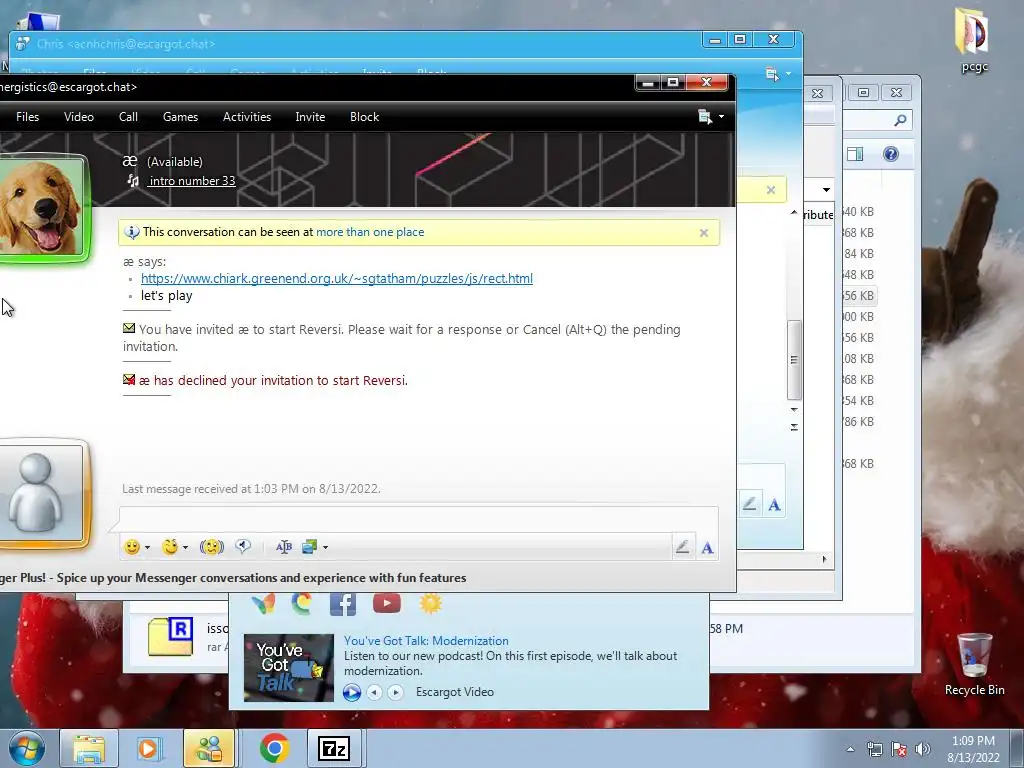Click the Messenger taskbar button

pyautogui.click(x=209, y=748)
